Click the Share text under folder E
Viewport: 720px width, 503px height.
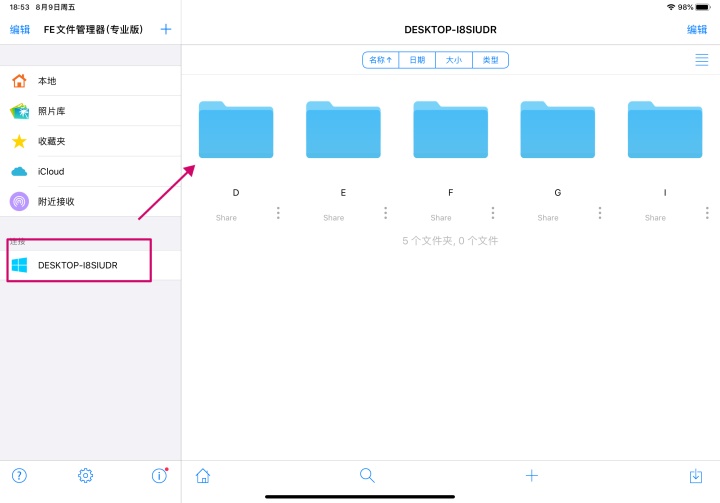(333, 218)
